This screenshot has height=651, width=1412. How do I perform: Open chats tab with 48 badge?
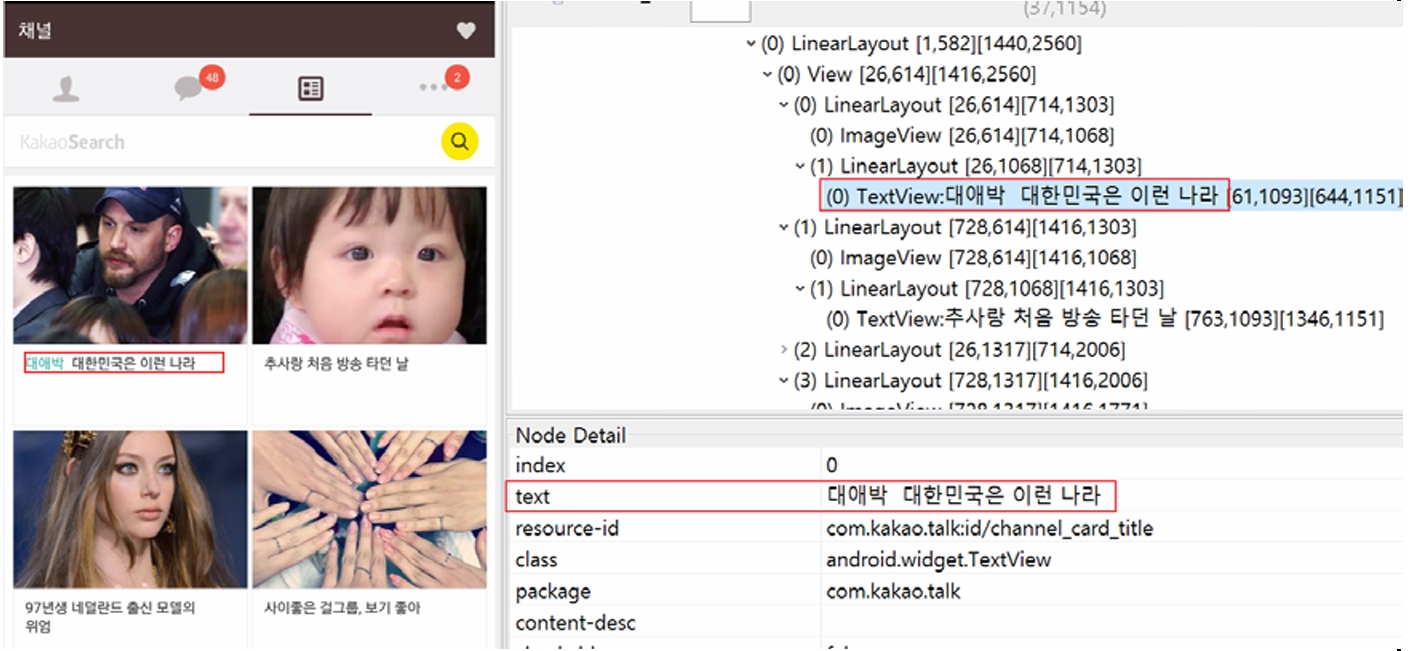[x=188, y=89]
